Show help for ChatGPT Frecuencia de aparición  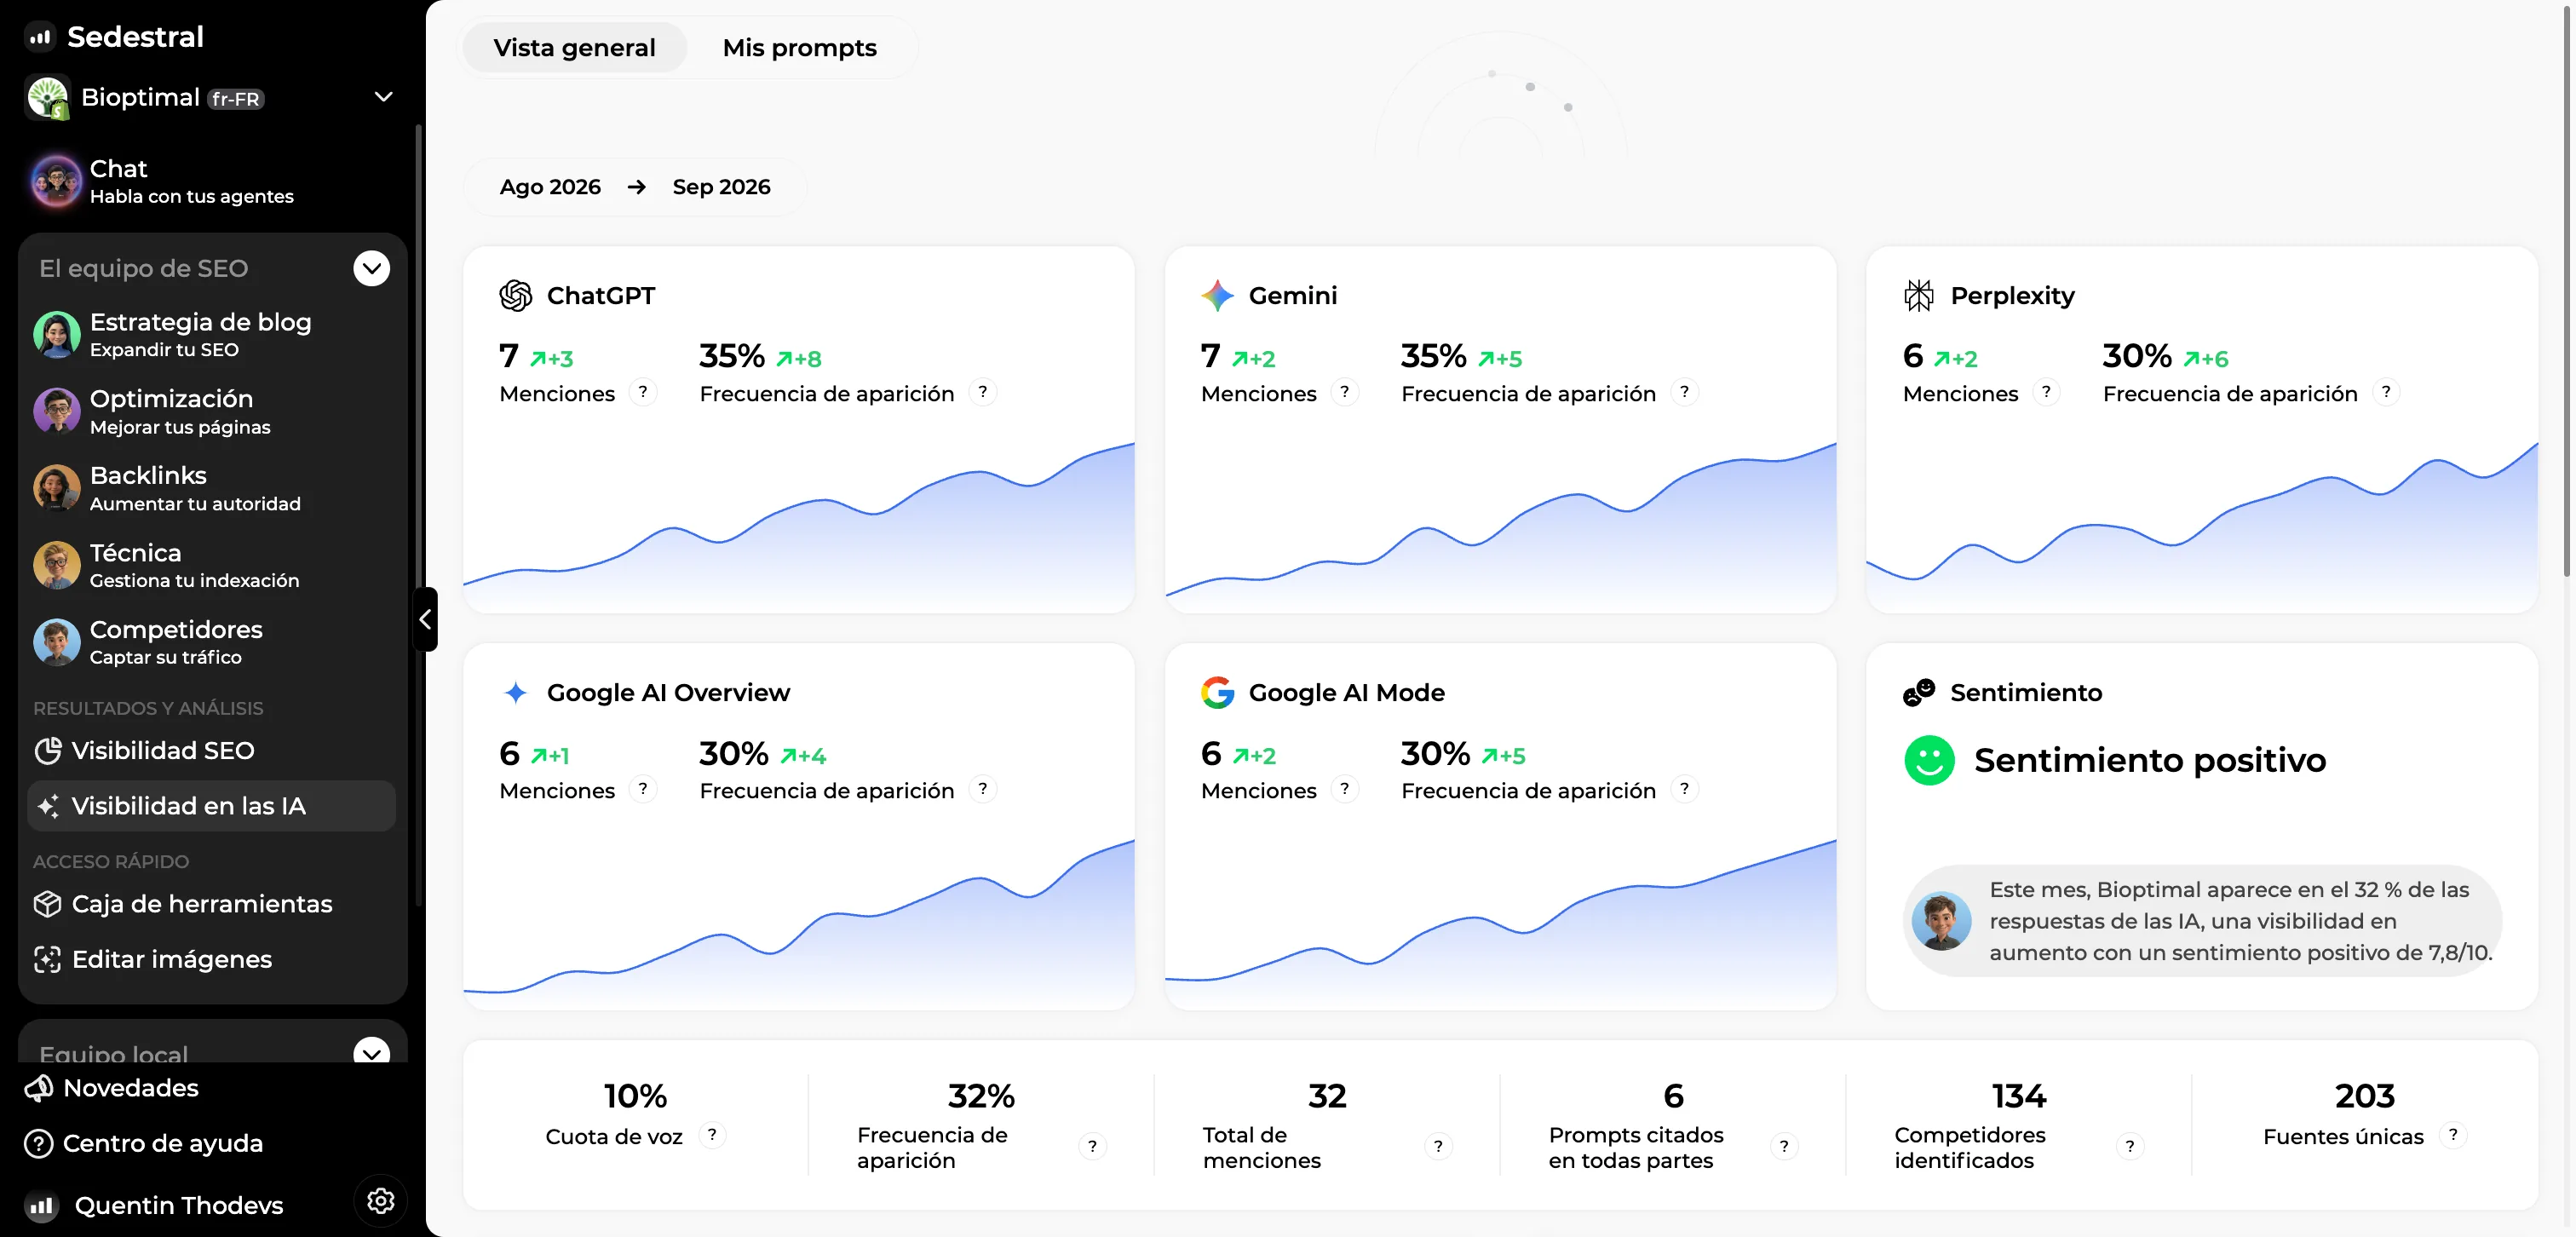tap(983, 392)
